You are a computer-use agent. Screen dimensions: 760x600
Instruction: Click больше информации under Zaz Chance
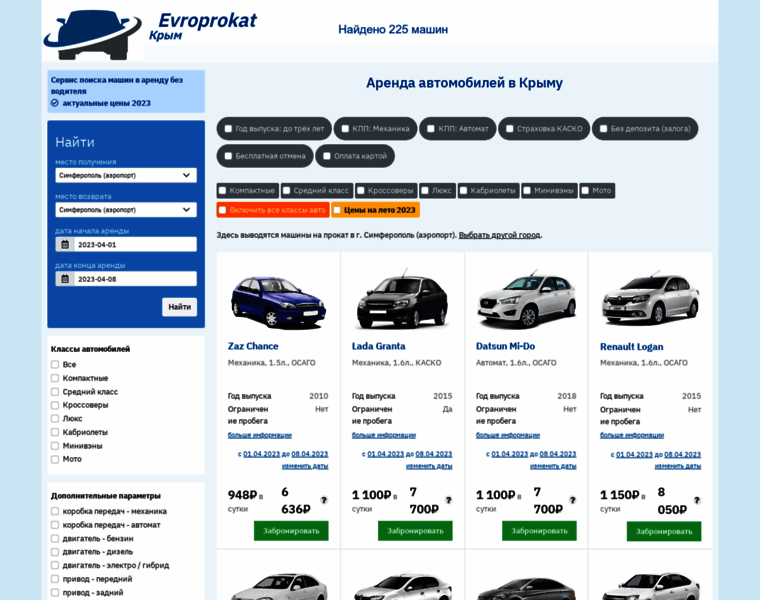click(x=260, y=435)
